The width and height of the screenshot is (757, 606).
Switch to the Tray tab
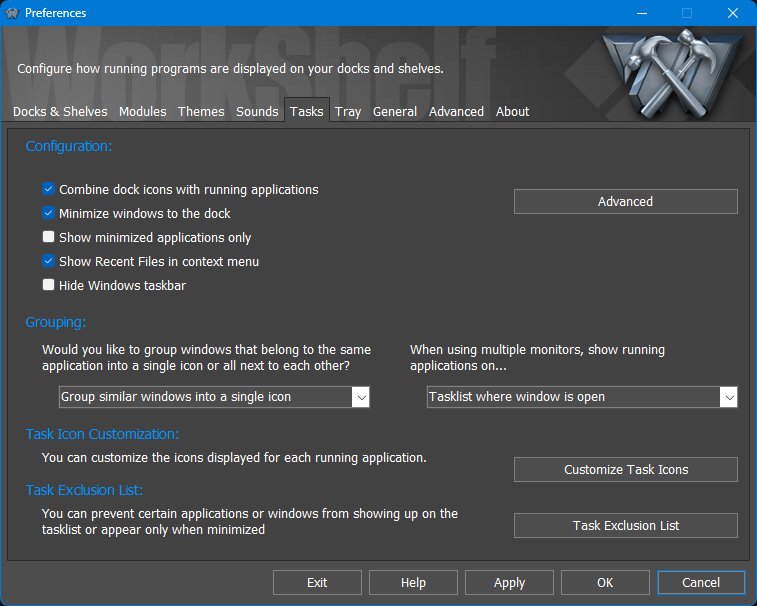pyautogui.click(x=348, y=112)
